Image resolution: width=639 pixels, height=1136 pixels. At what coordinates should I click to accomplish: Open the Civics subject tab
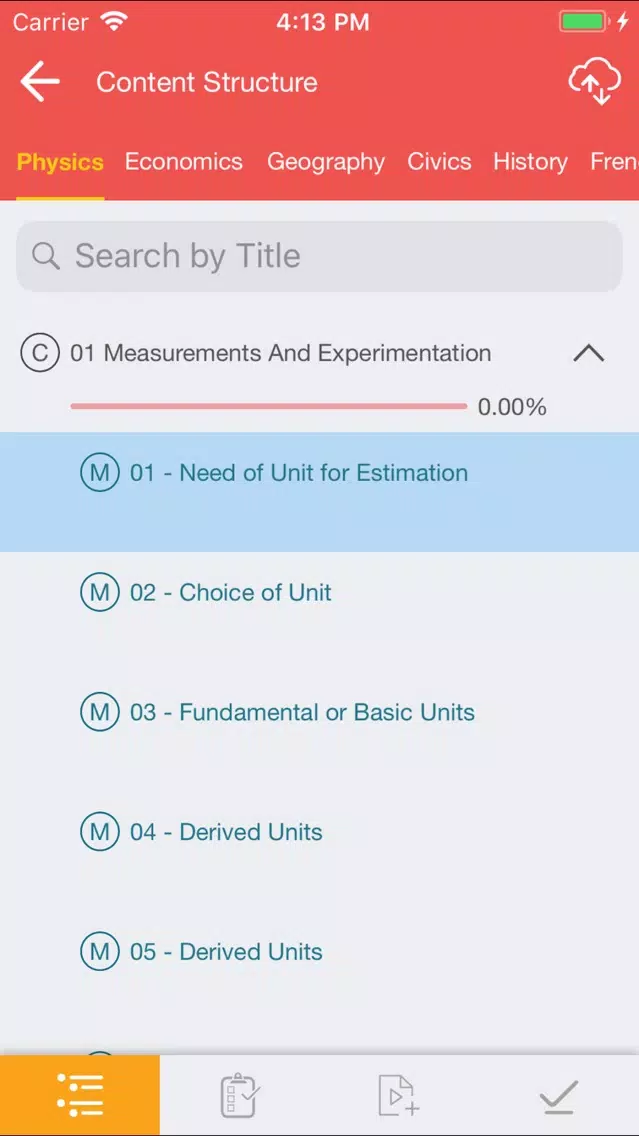pyautogui.click(x=439, y=162)
